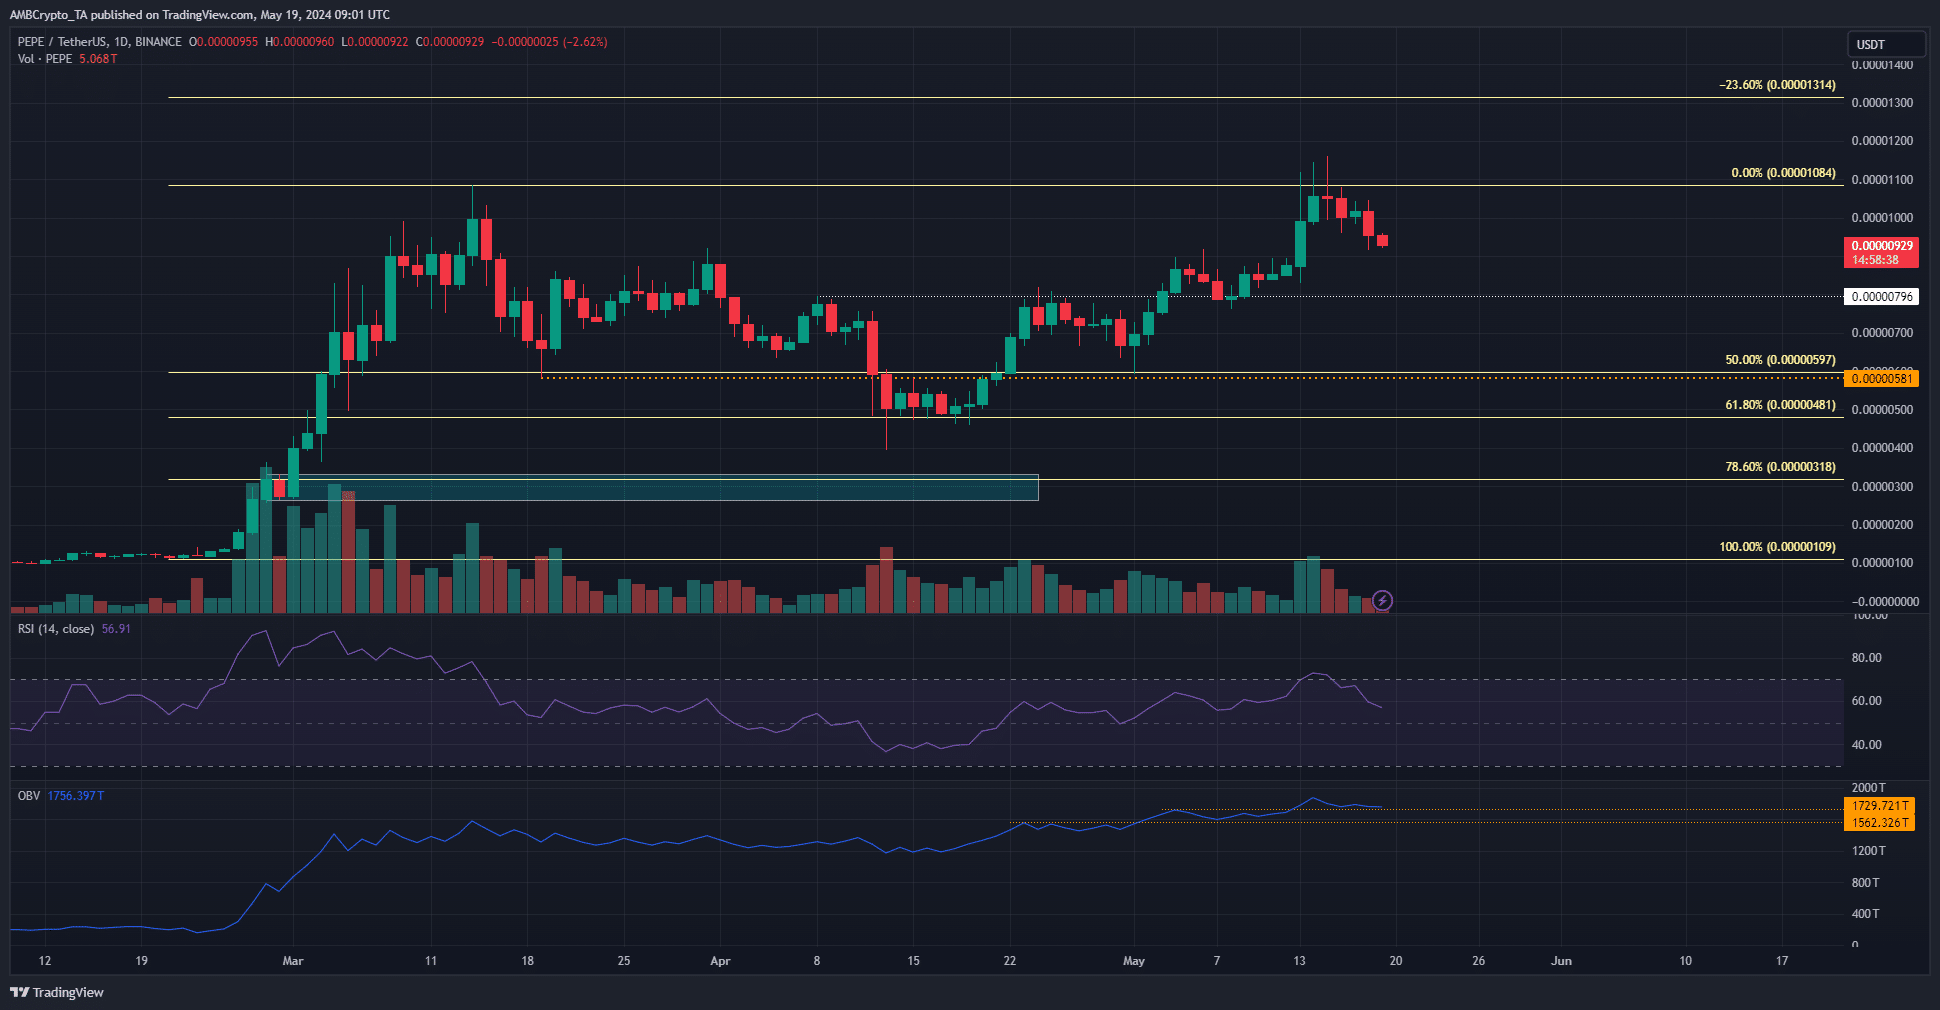1940x1010 pixels.
Task: Click the 26 label on the date axis
Action: pyautogui.click(x=1479, y=961)
